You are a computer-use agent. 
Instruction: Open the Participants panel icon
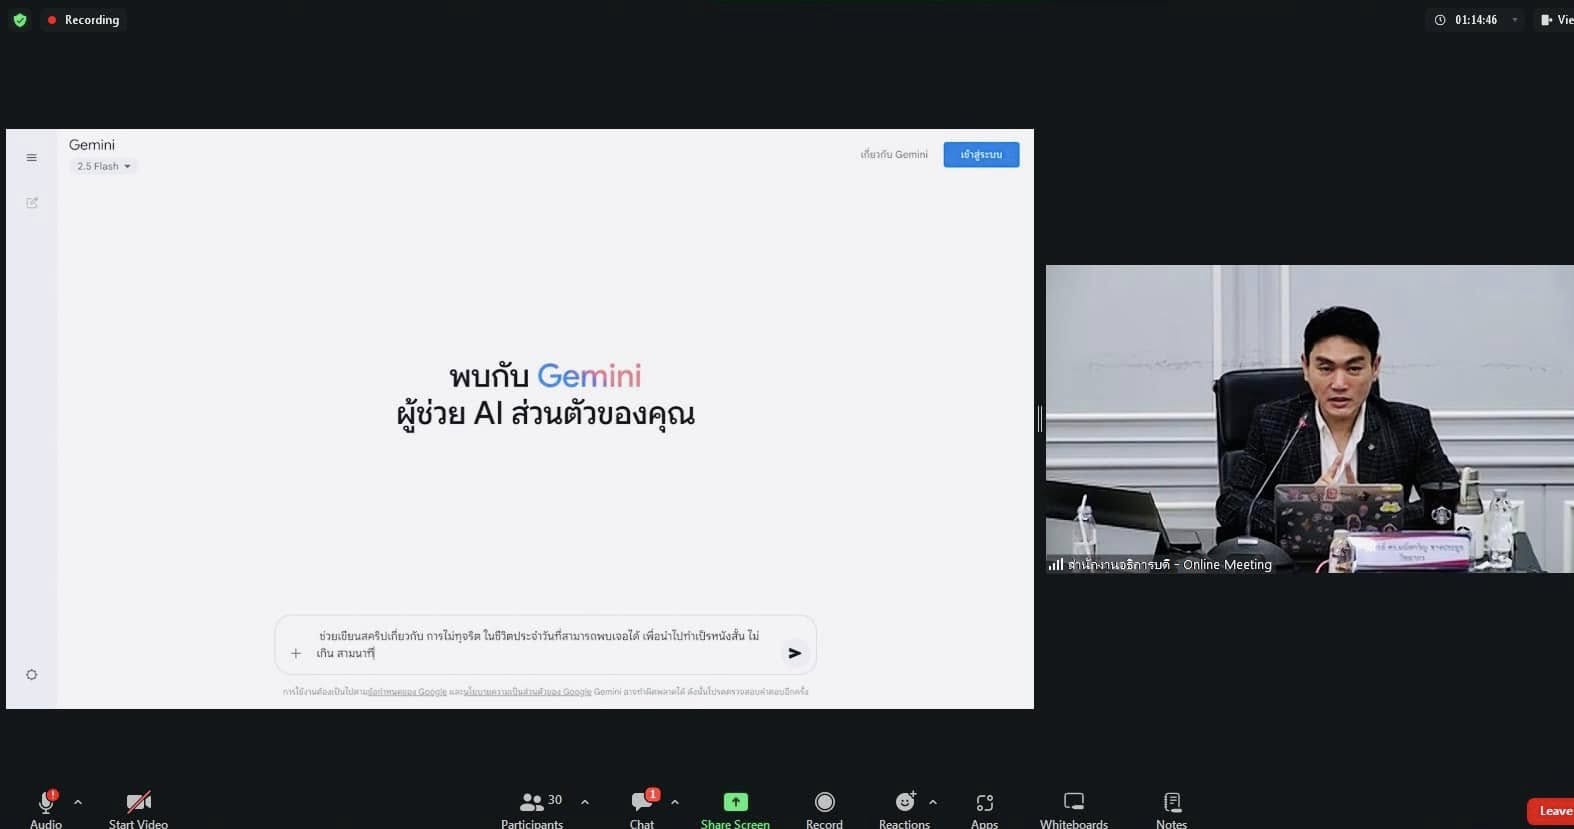[x=532, y=802]
